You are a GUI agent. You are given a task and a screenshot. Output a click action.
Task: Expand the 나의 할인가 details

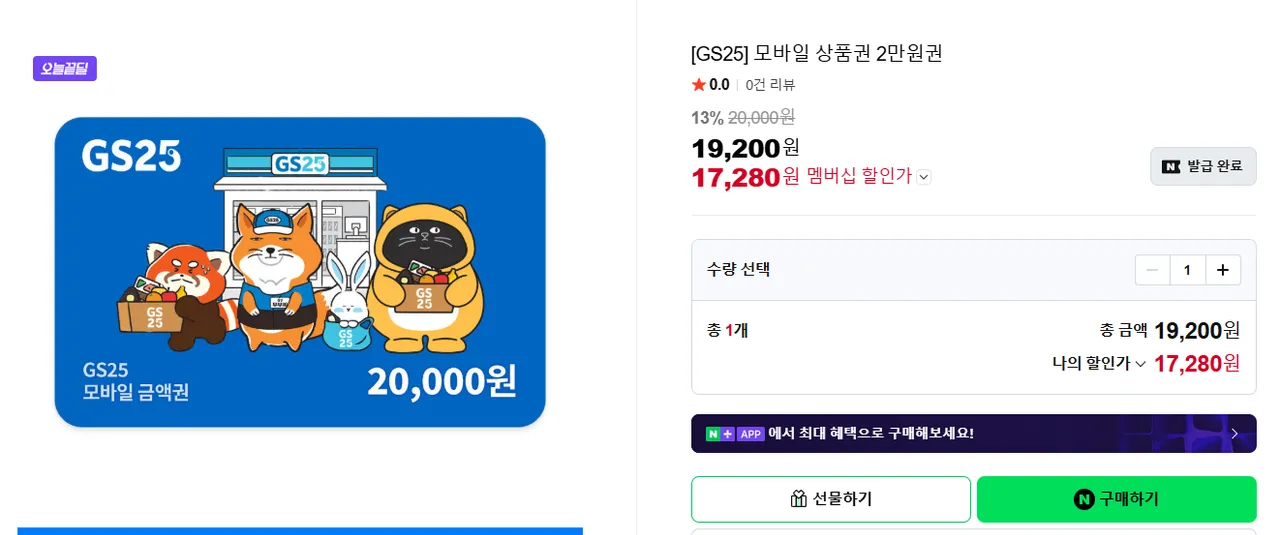tap(1139, 364)
